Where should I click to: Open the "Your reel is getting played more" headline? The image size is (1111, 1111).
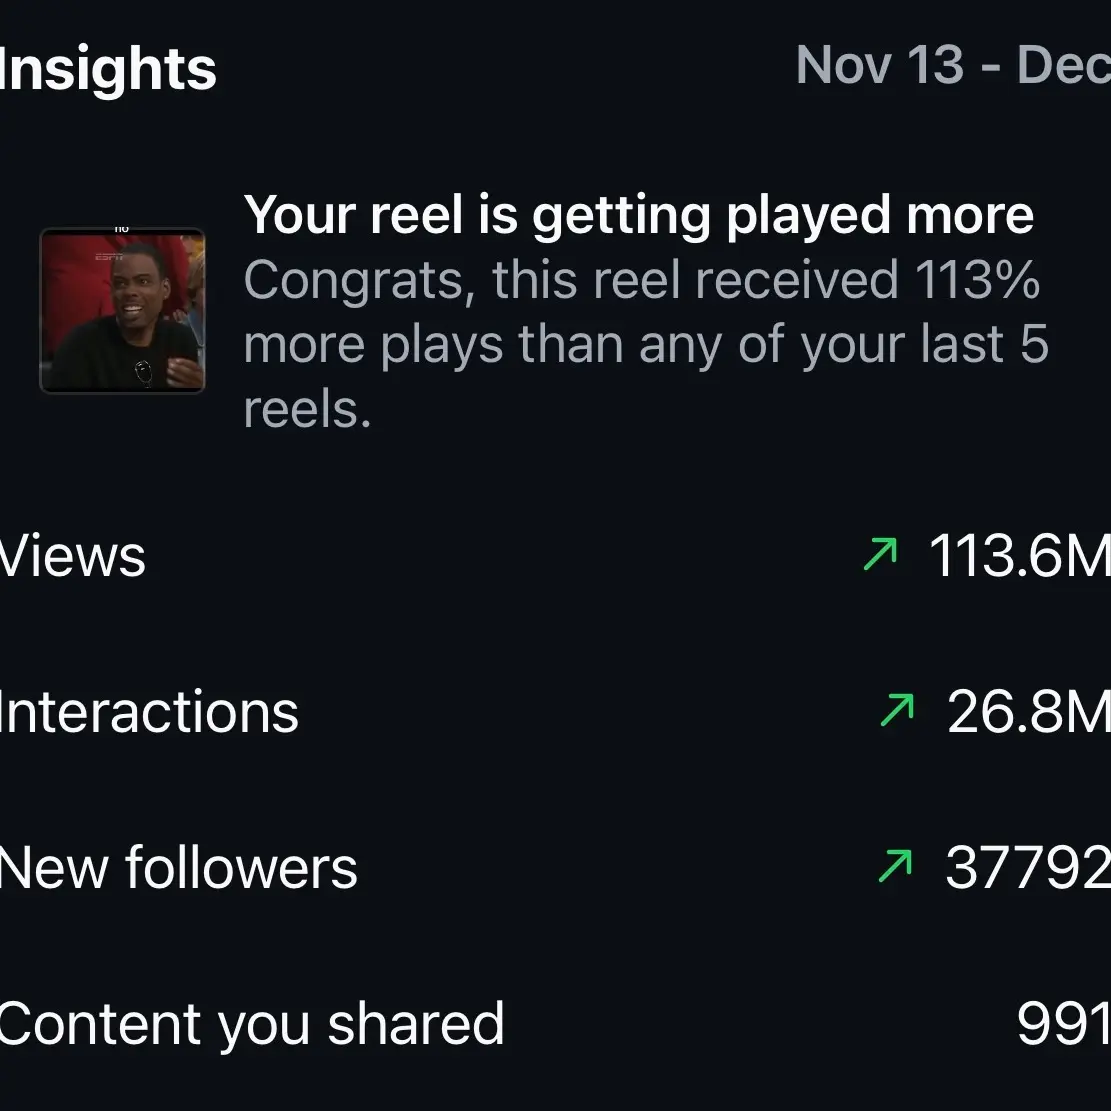pos(638,214)
